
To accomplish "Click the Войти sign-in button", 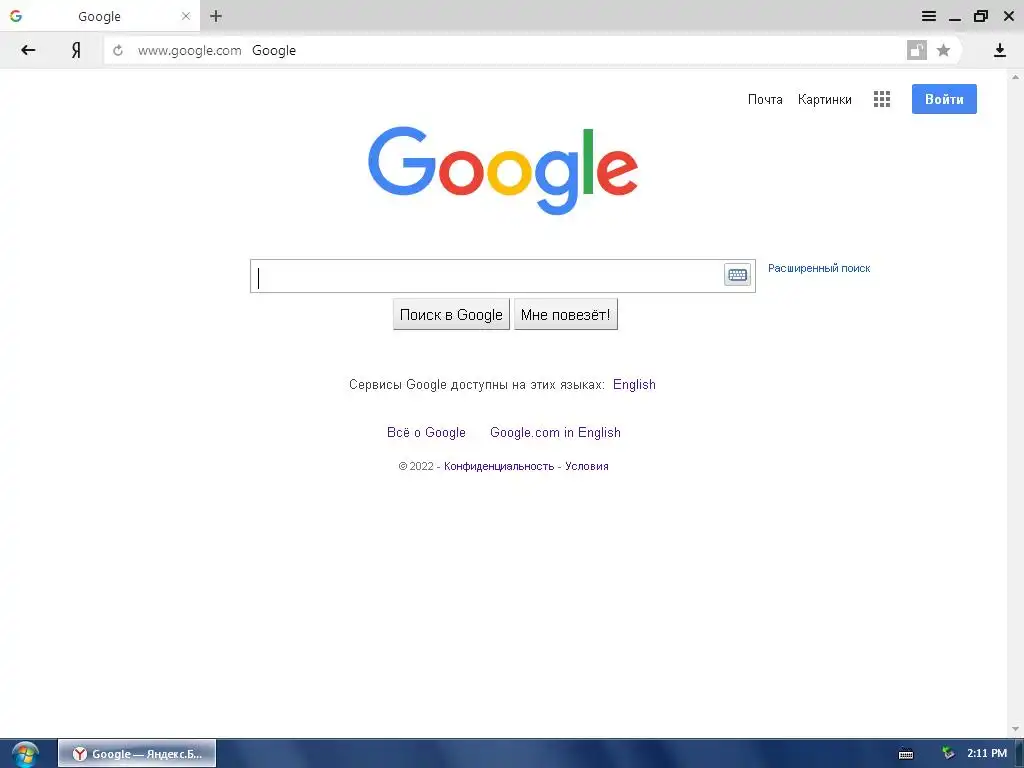I will pos(944,99).
